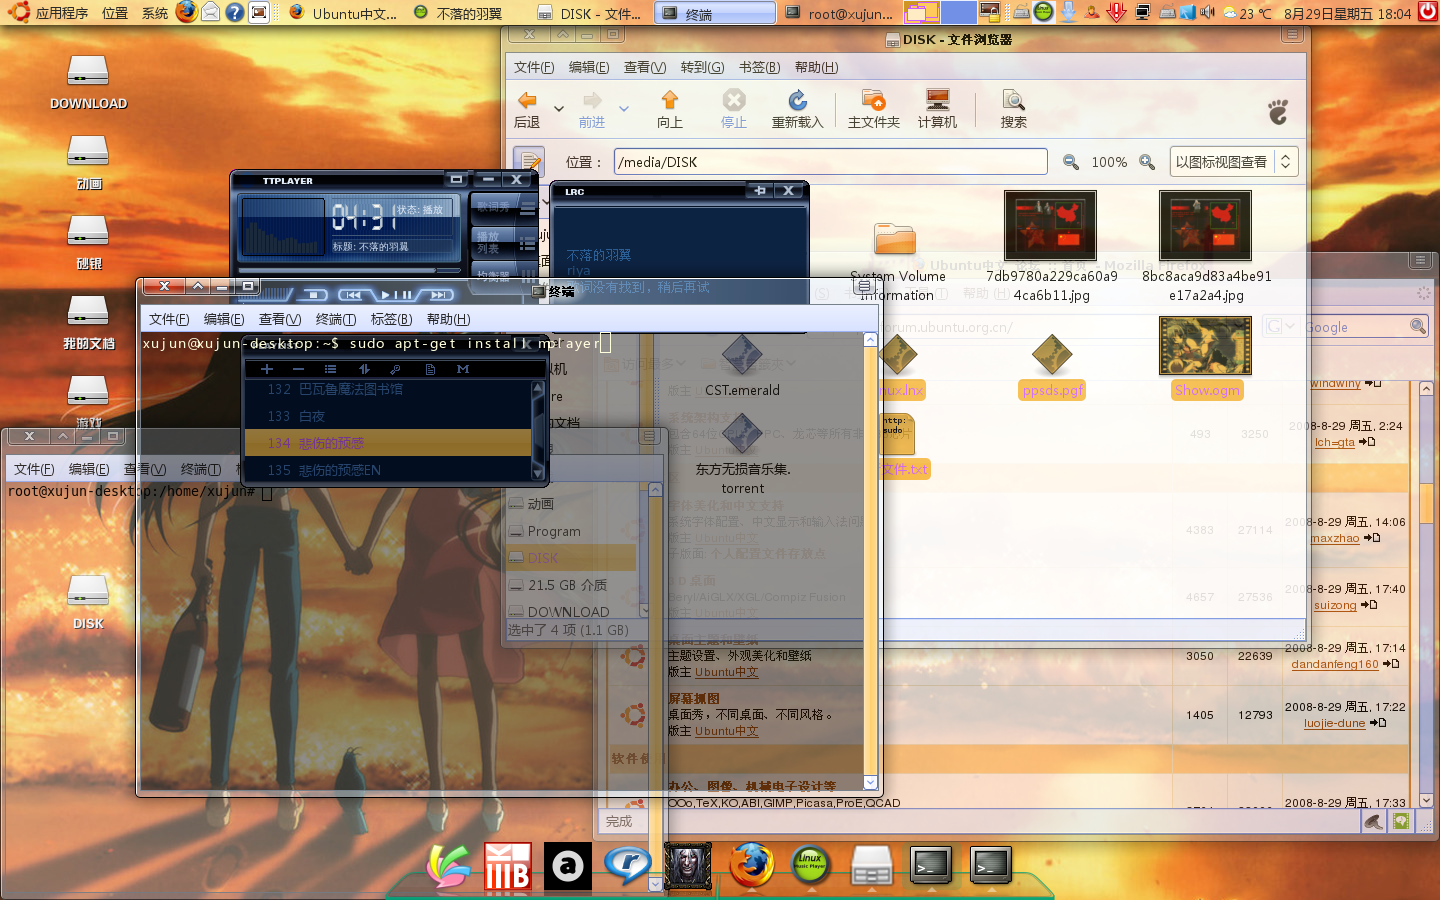Select the 8bc8aca9d83a4be91 jpg thumbnail
1440x900 pixels.
pos(1206,225)
